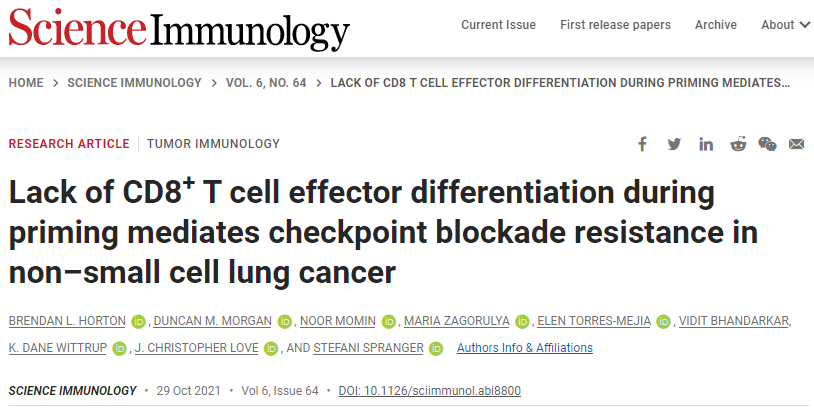Open the Science Immunology breadcrumb

[x=134, y=83]
